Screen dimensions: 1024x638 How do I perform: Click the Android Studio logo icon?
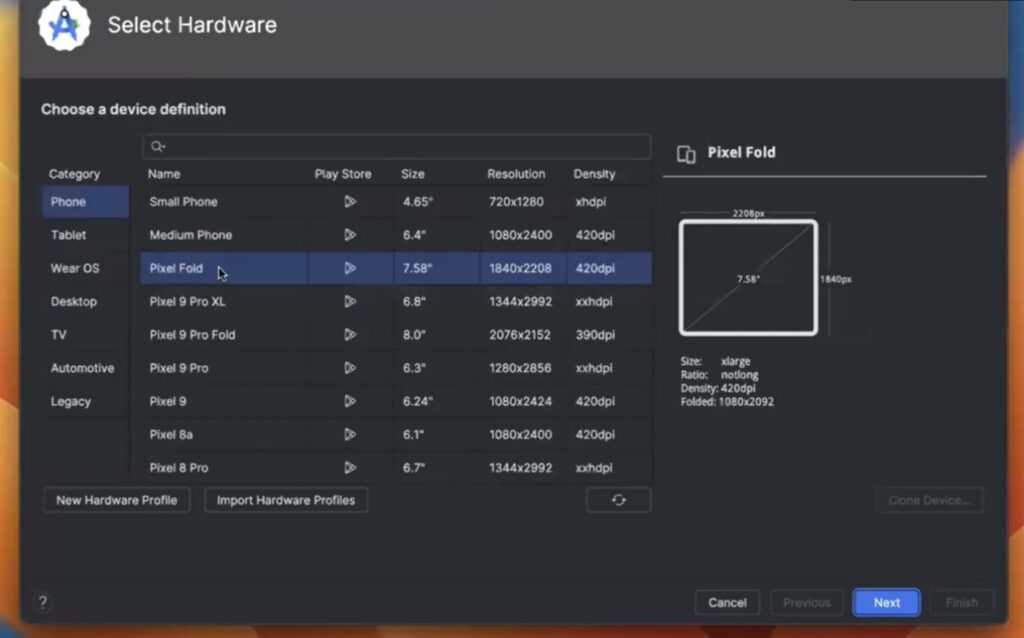pyautogui.click(x=62, y=25)
